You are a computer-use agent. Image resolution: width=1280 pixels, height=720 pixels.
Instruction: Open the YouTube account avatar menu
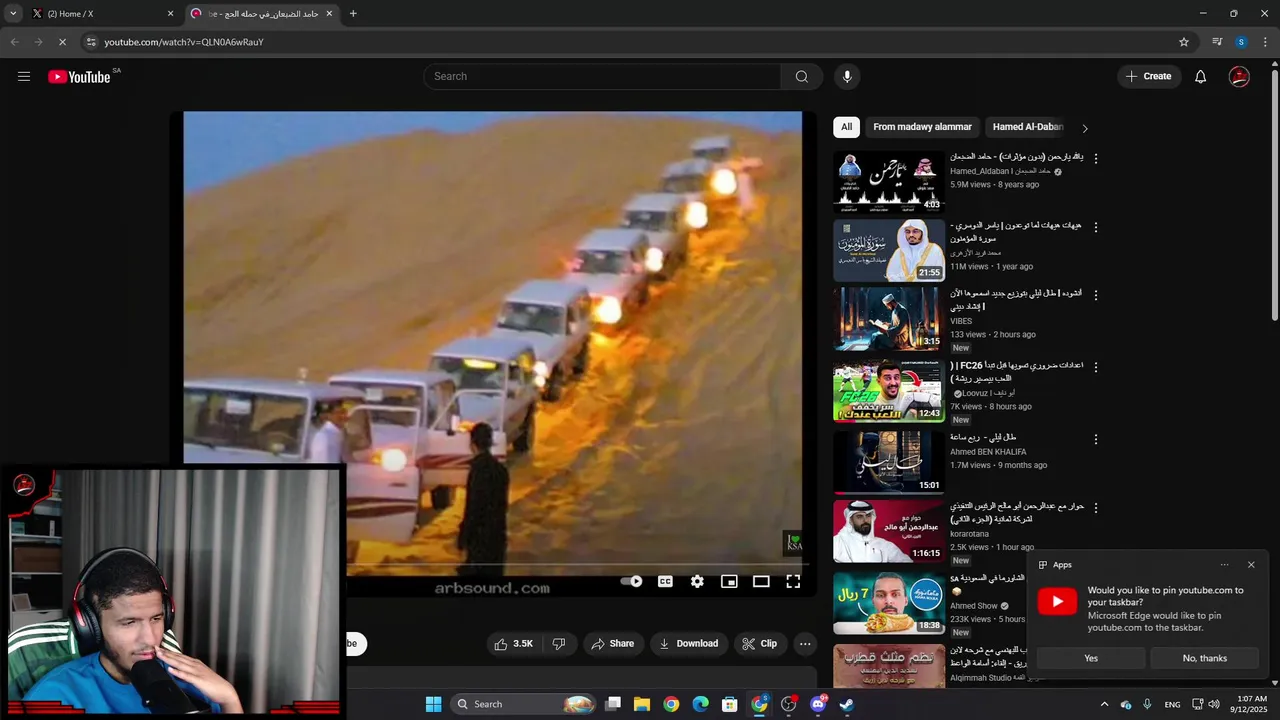[x=1239, y=76]
